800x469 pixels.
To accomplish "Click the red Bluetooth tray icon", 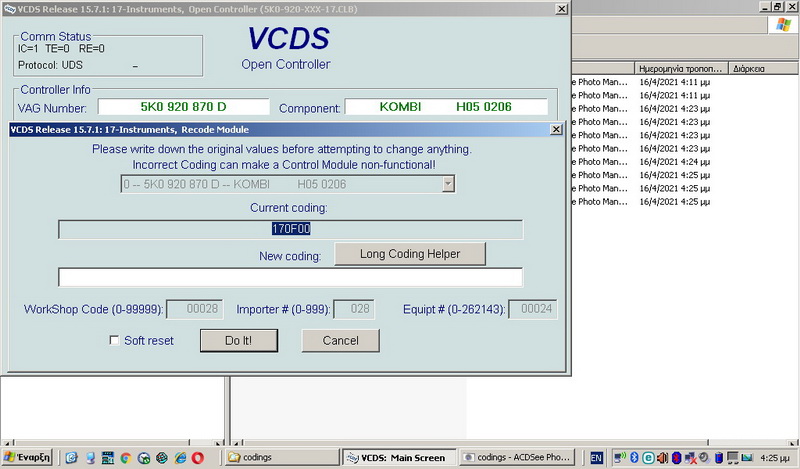I will point(677,457).
